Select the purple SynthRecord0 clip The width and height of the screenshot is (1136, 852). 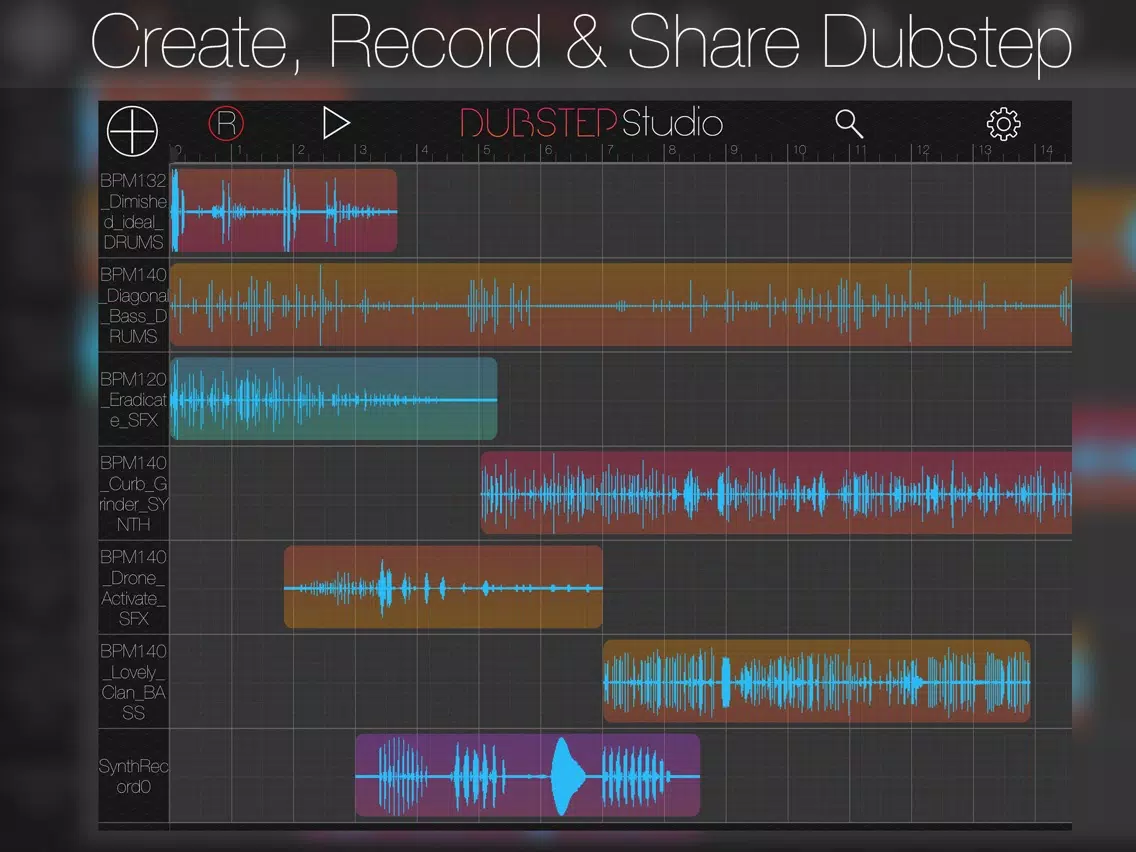pyautogui.click(x=527, y=775)
